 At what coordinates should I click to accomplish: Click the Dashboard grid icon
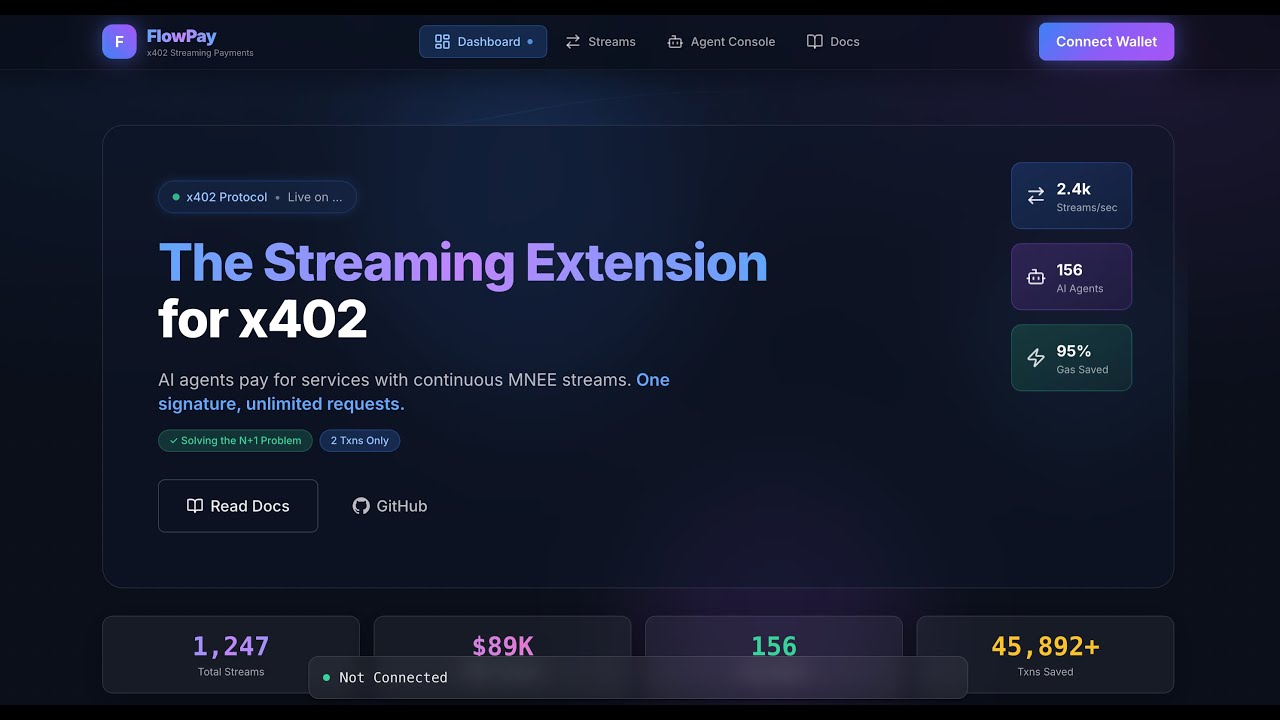tap(442, 42)
